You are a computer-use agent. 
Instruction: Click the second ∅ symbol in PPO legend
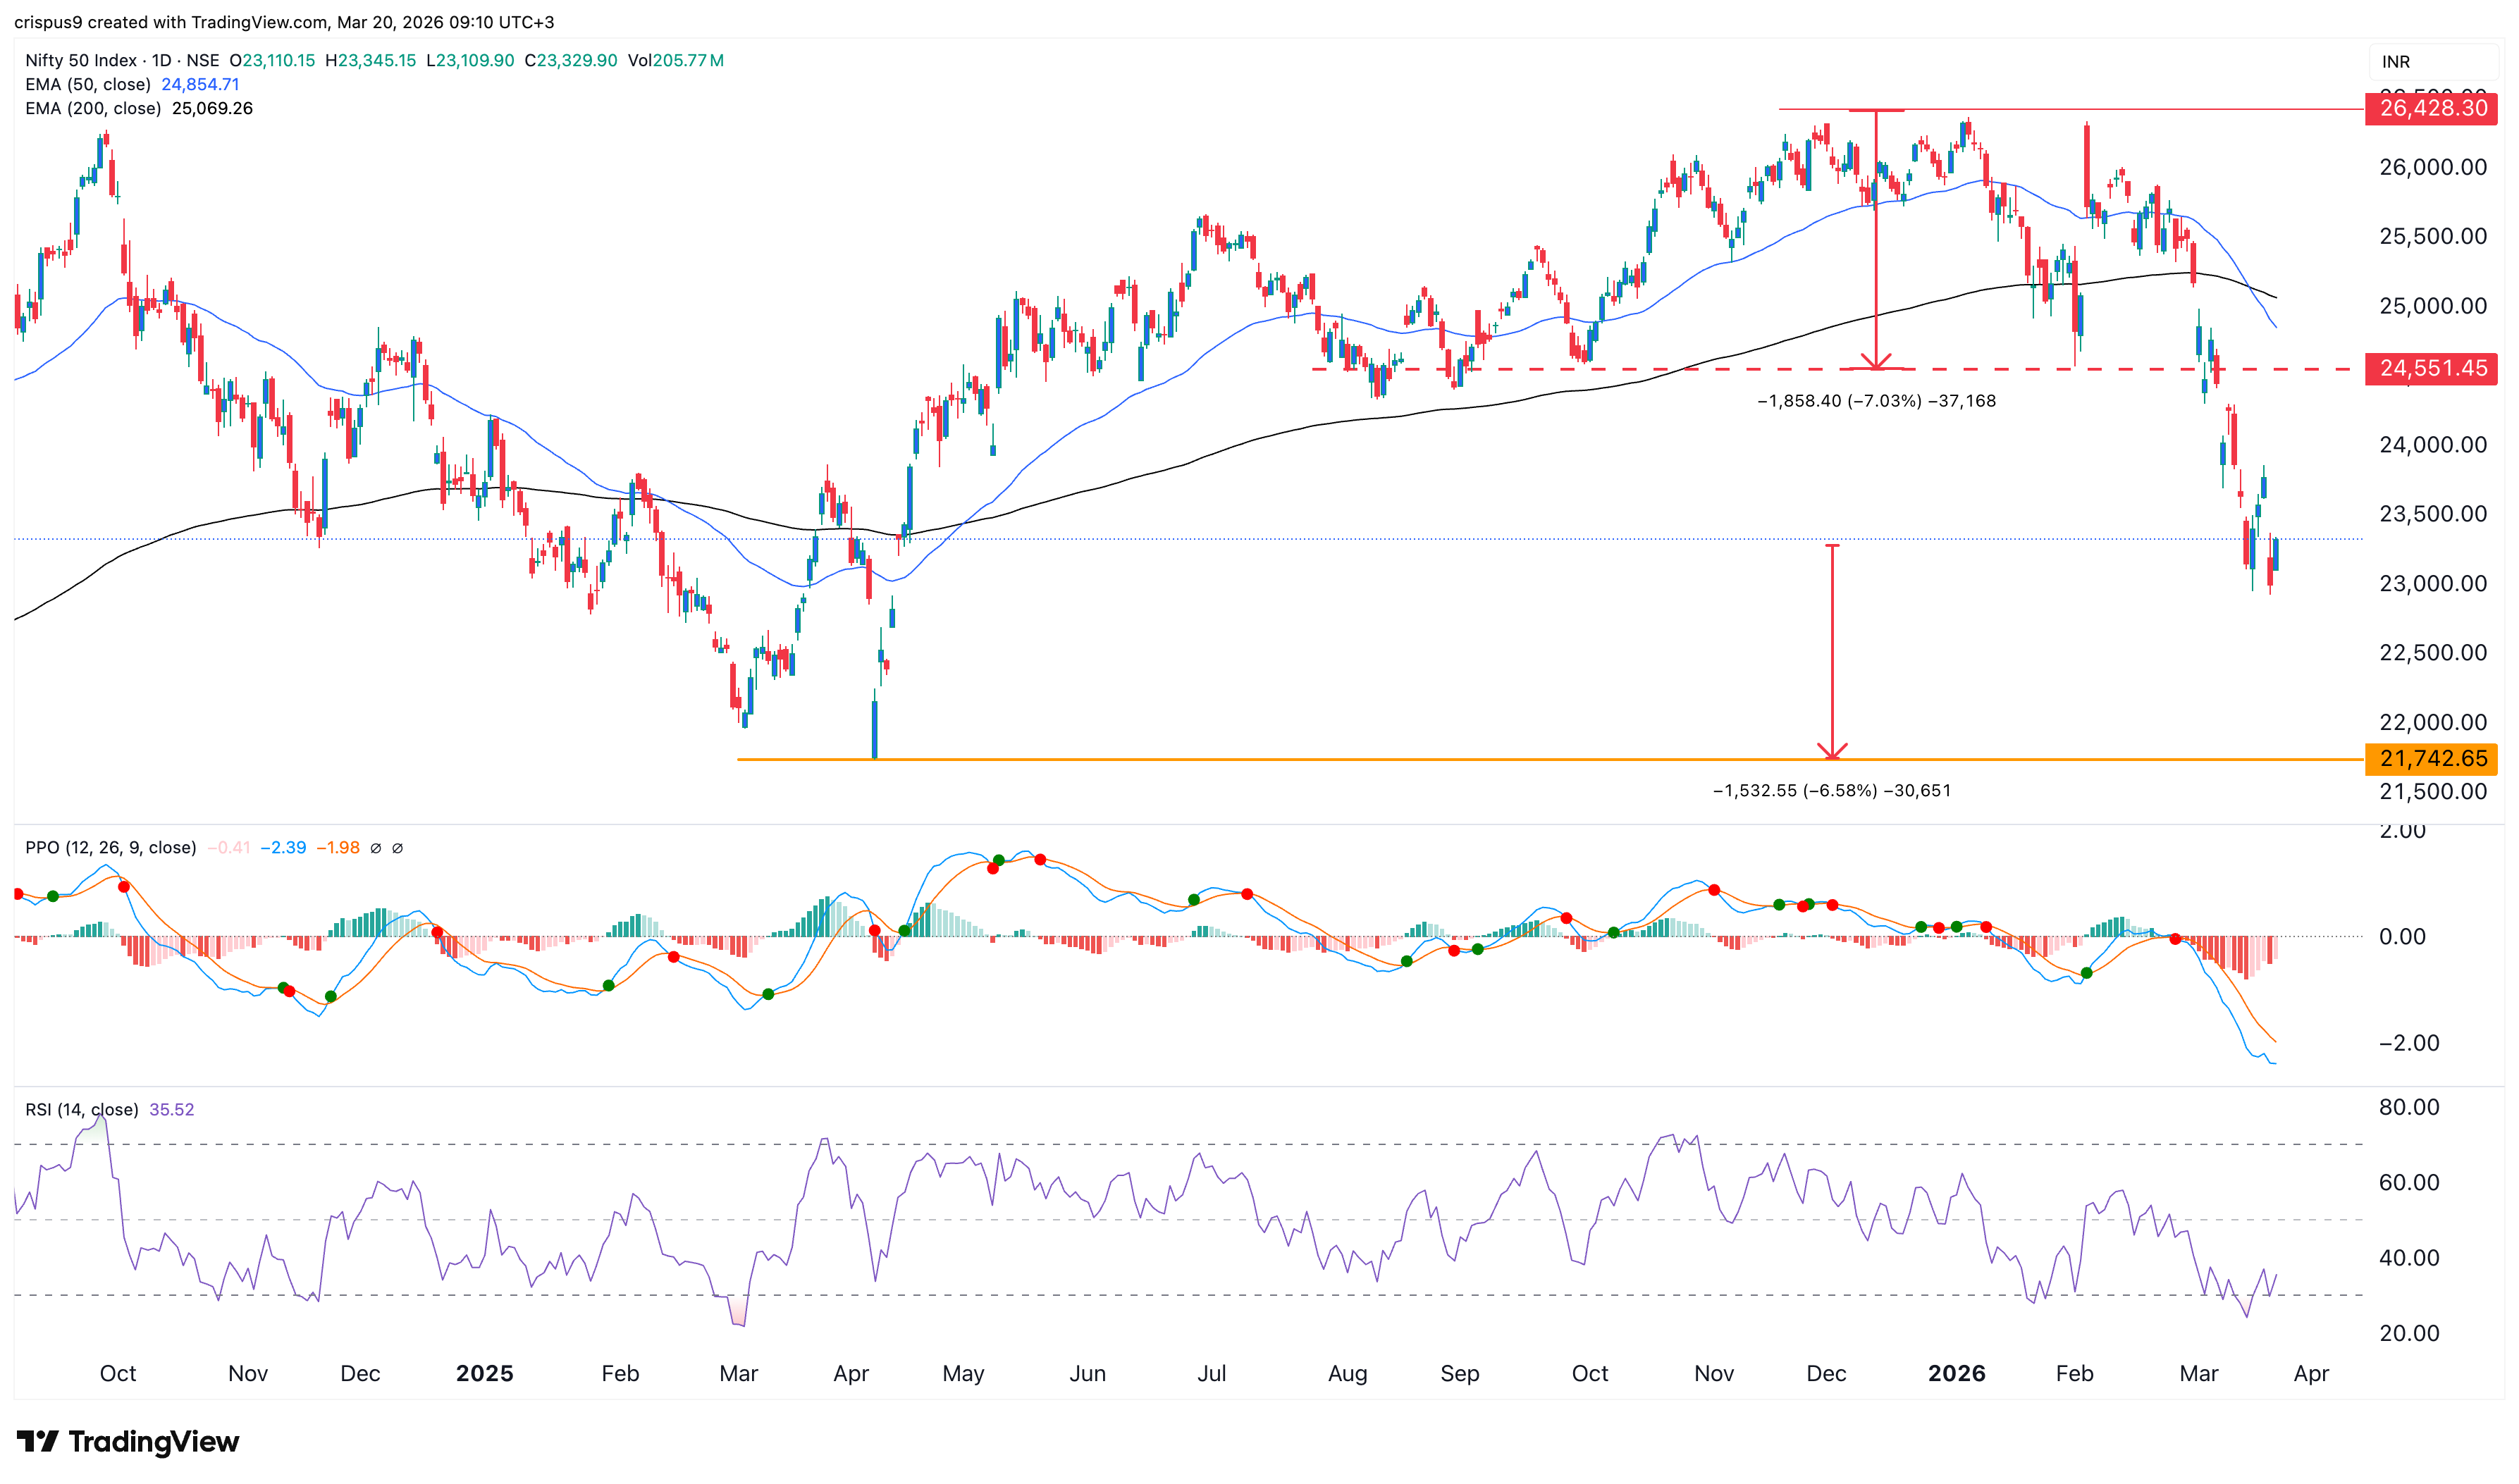coord(397,848)
